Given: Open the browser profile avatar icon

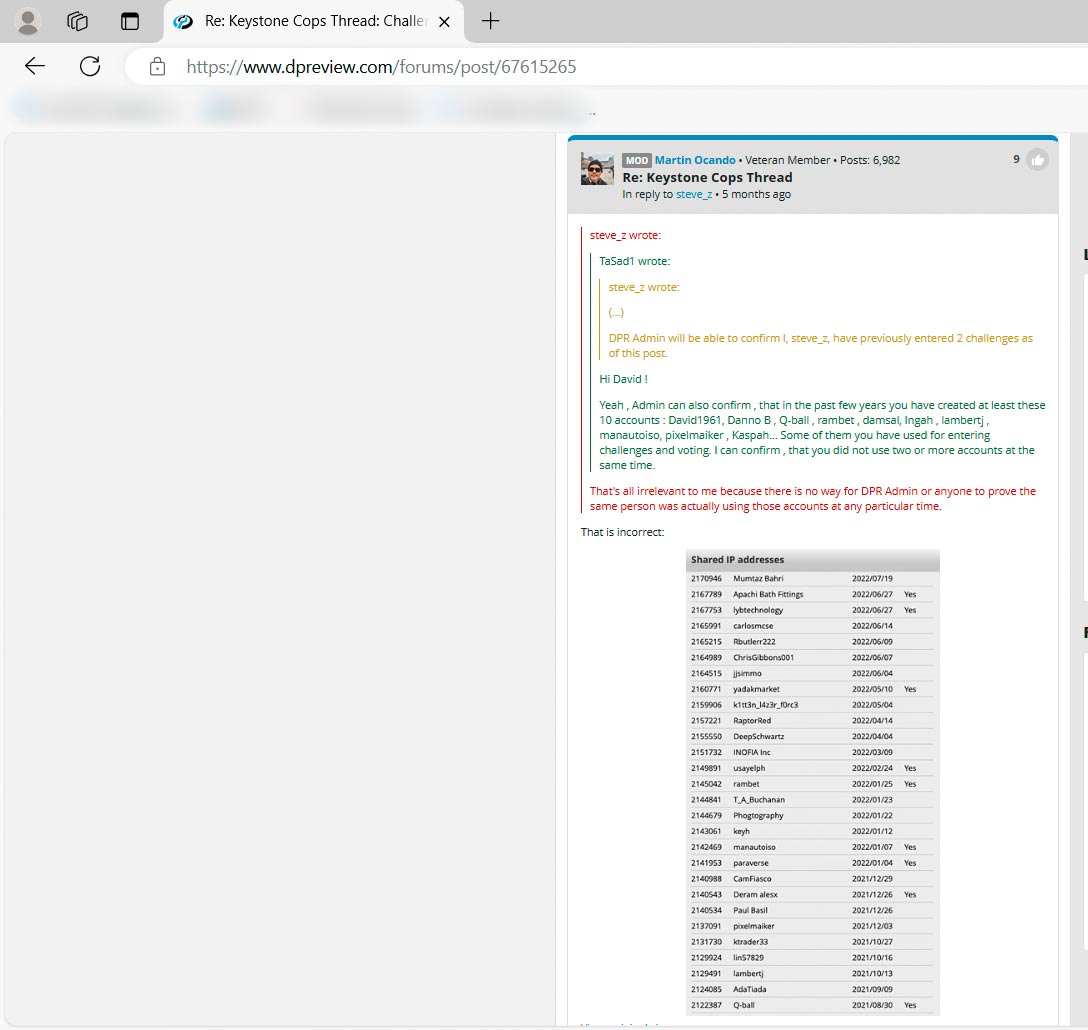Looking at the screenshot, I should 28,21.
